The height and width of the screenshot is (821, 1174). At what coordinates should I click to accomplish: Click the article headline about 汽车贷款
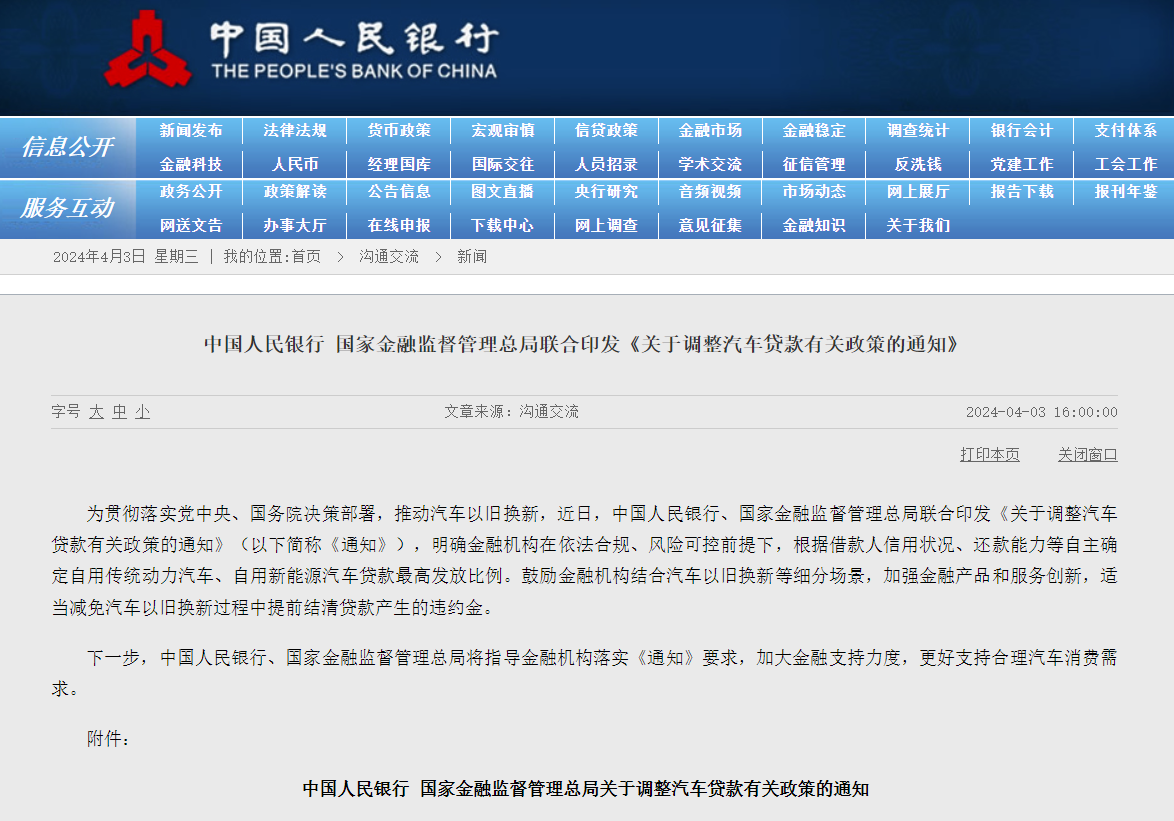click(581, 344)
